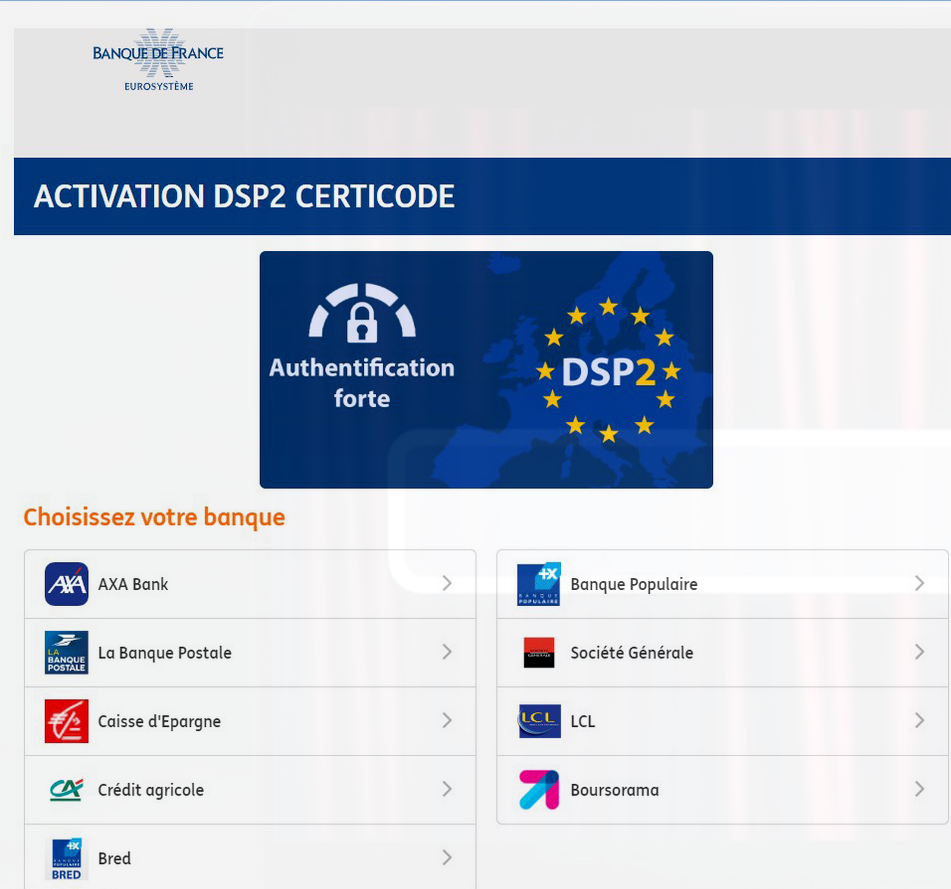This screenshot has width=951, height=889.
Task: Open the Bred row chevron
Action: (447, 857)
